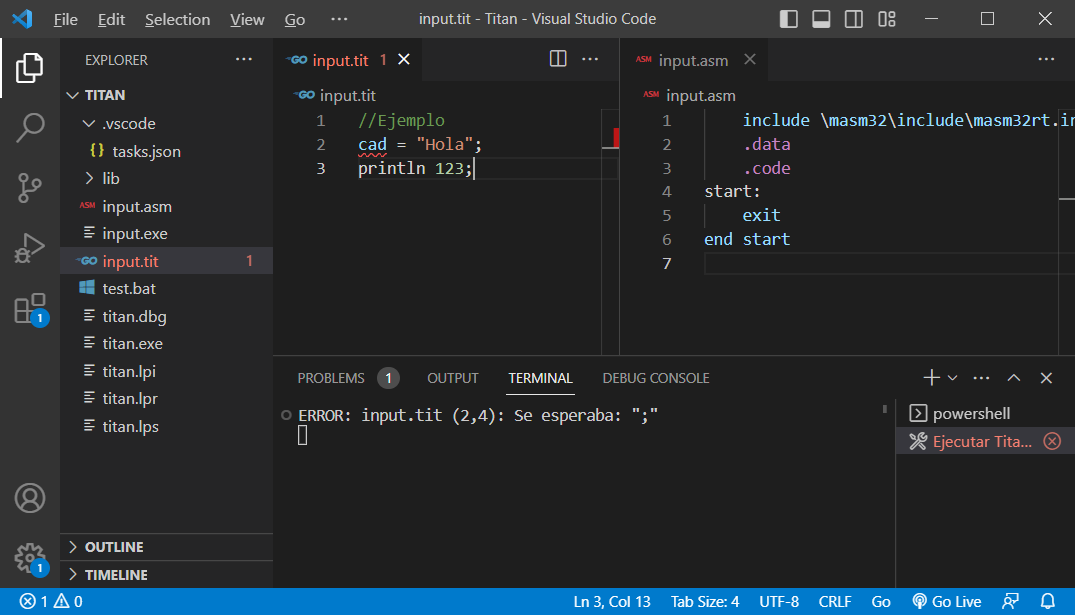Open the Extensions view
Image resolution: width=1075 pixels, height=615 pixels.
(x=30, y=310)
